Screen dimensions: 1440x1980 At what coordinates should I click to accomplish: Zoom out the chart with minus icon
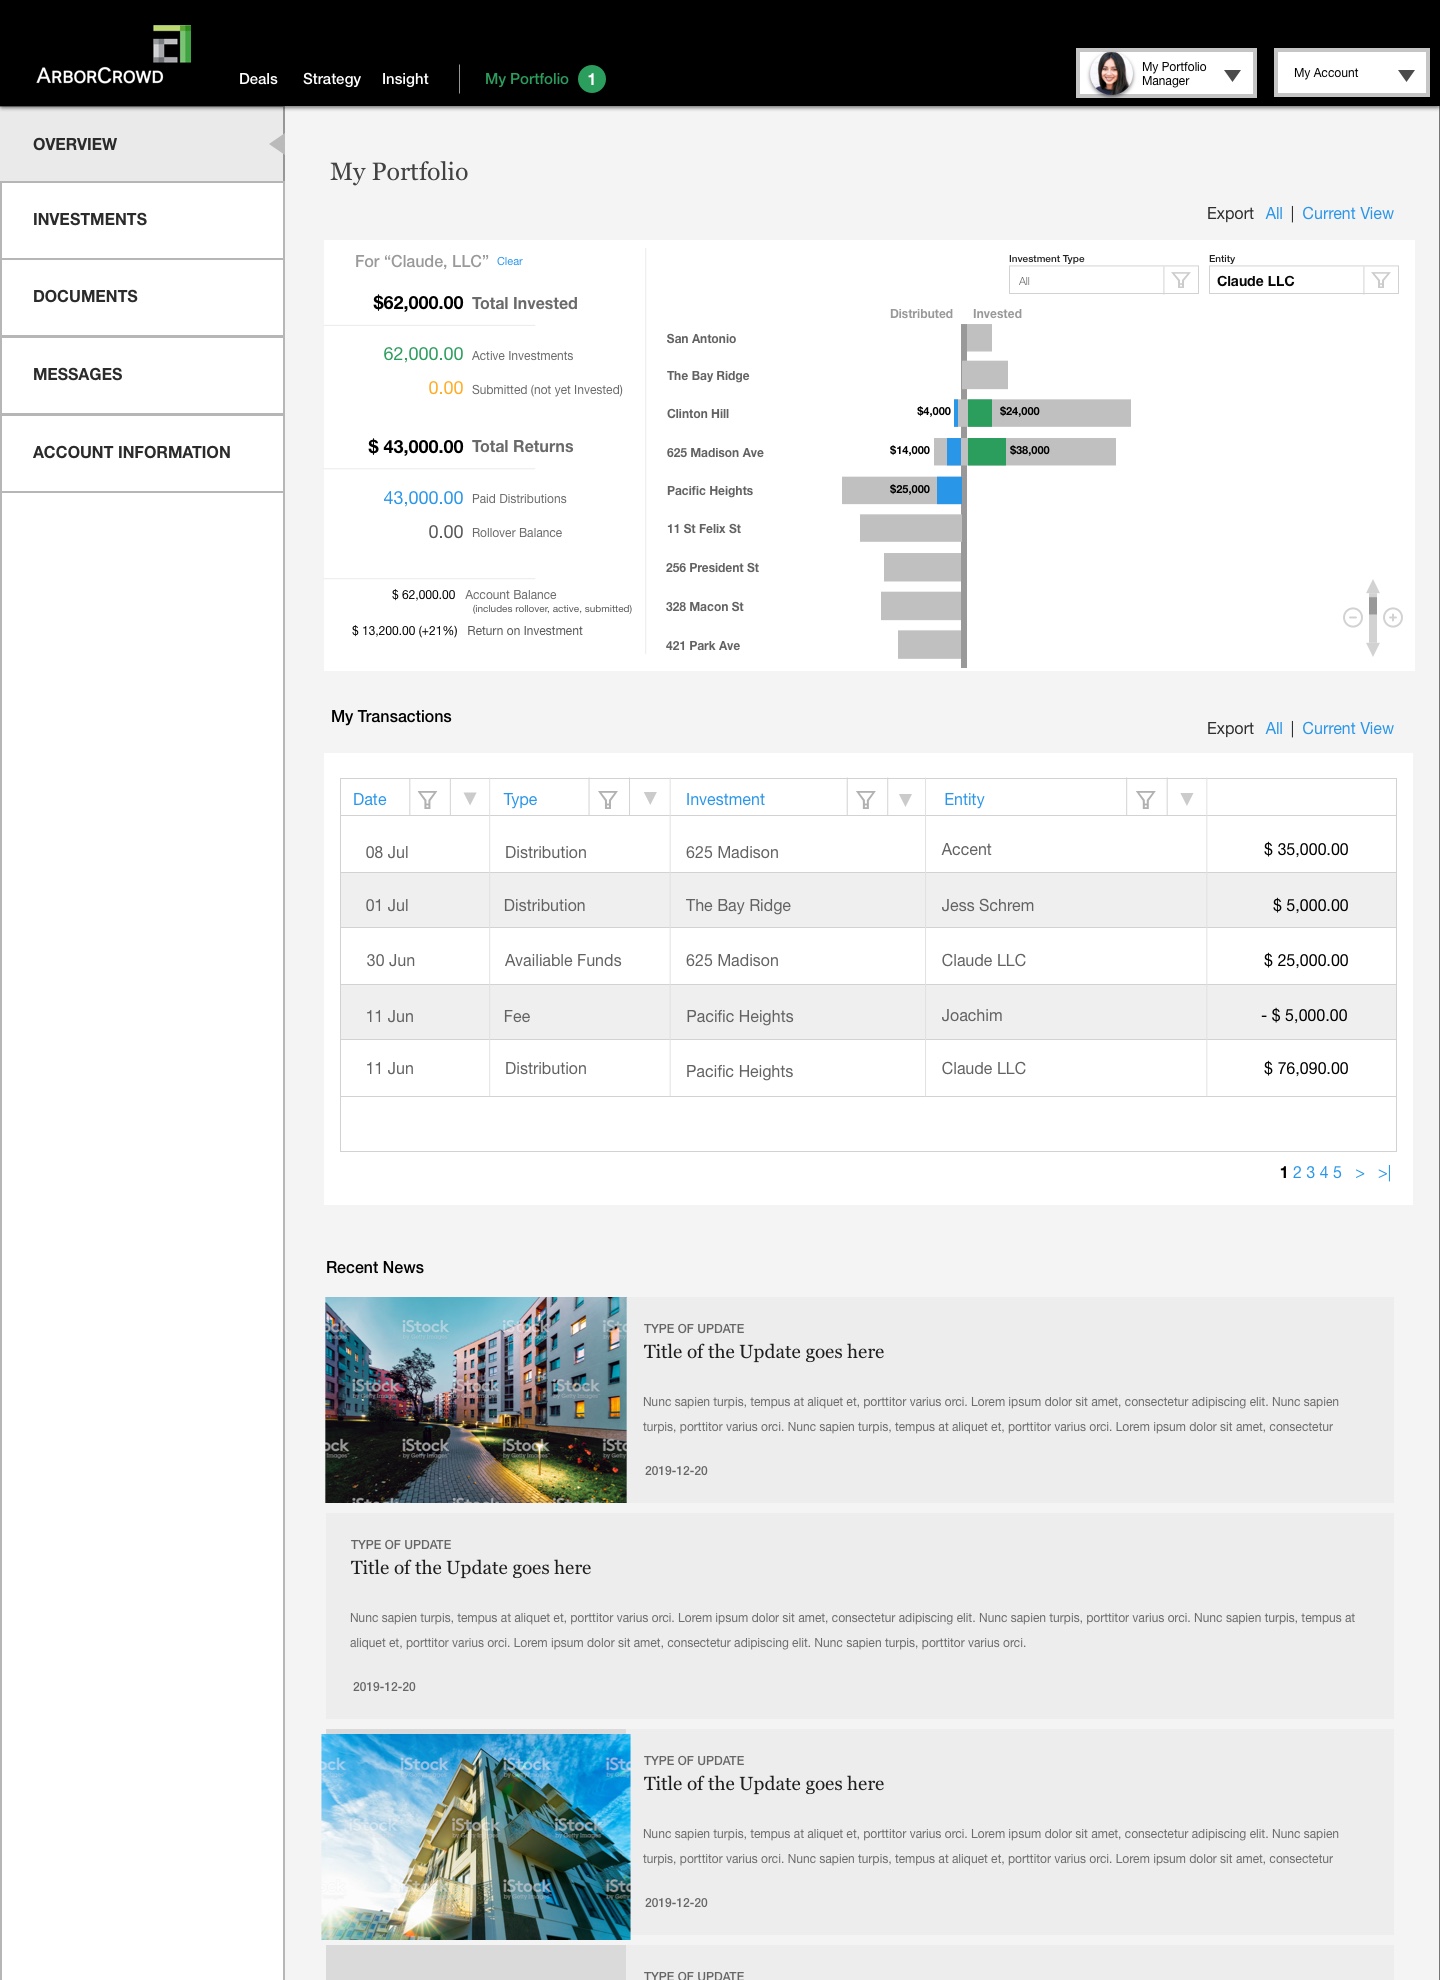click(x=1353, y=618)
